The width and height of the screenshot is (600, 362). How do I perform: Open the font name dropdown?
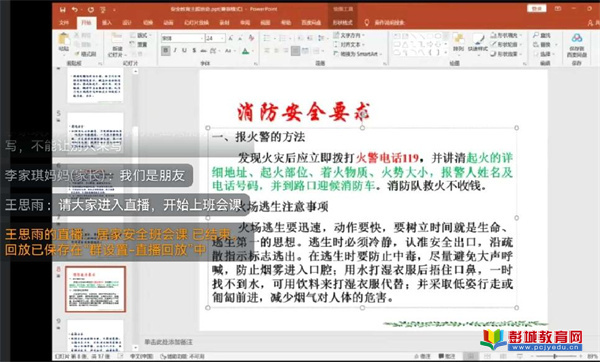[202, 38]
